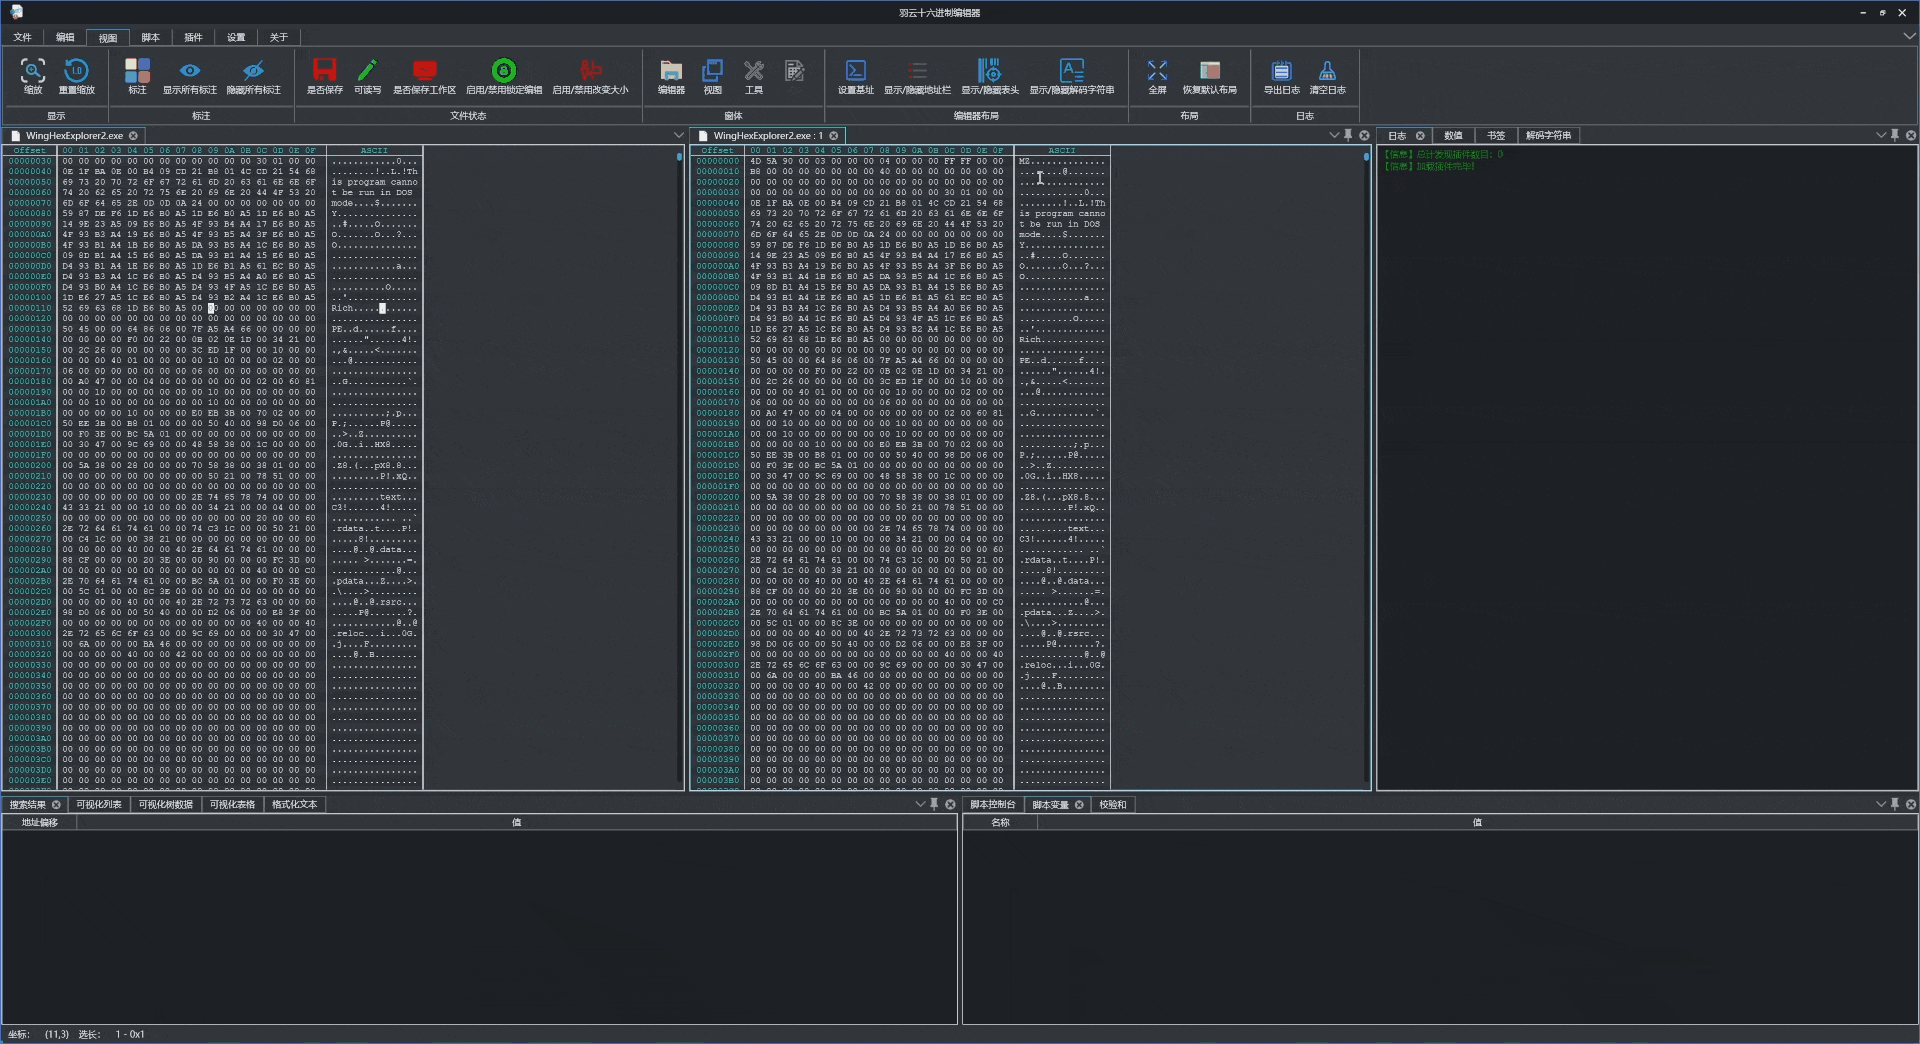Click the 缩放 zoom icon

coord(33,71)
